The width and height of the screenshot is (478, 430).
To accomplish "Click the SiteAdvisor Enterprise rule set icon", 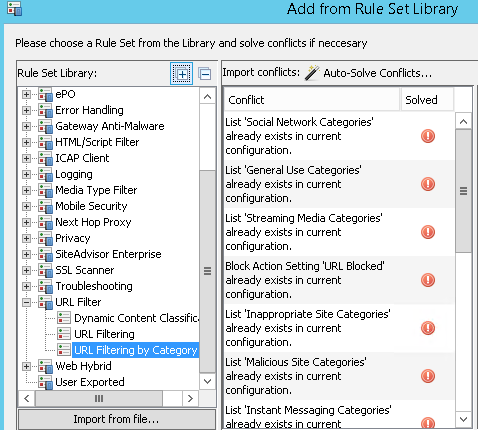I will click(45, 254).
